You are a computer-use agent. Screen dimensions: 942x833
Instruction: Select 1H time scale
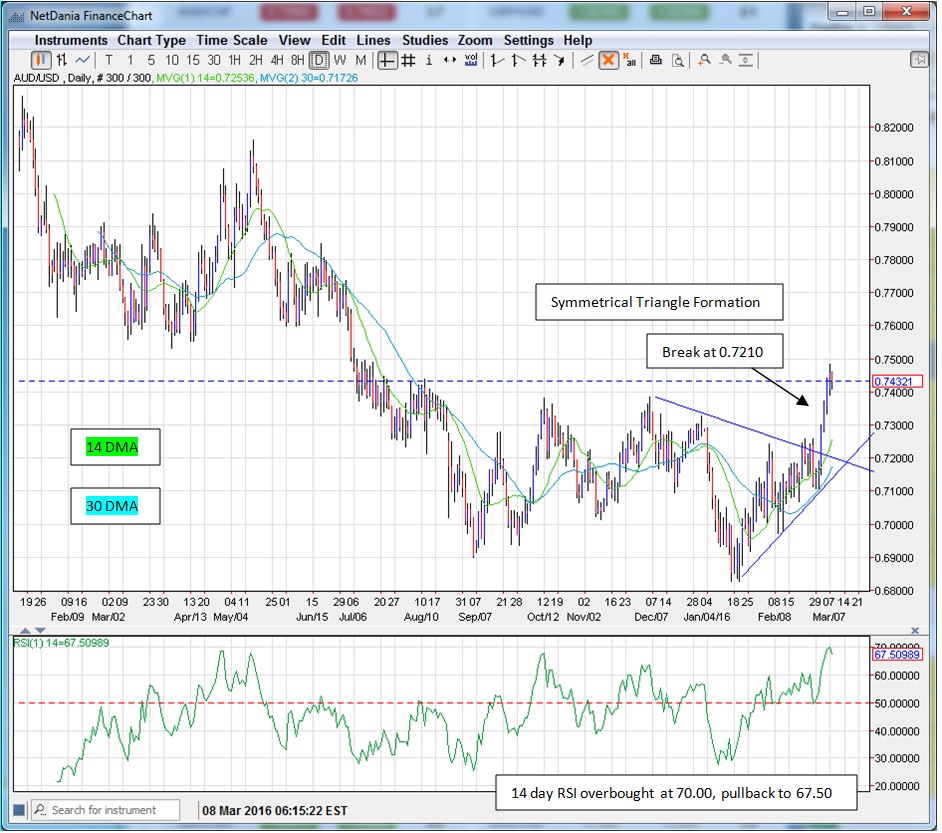coord(234,60)
